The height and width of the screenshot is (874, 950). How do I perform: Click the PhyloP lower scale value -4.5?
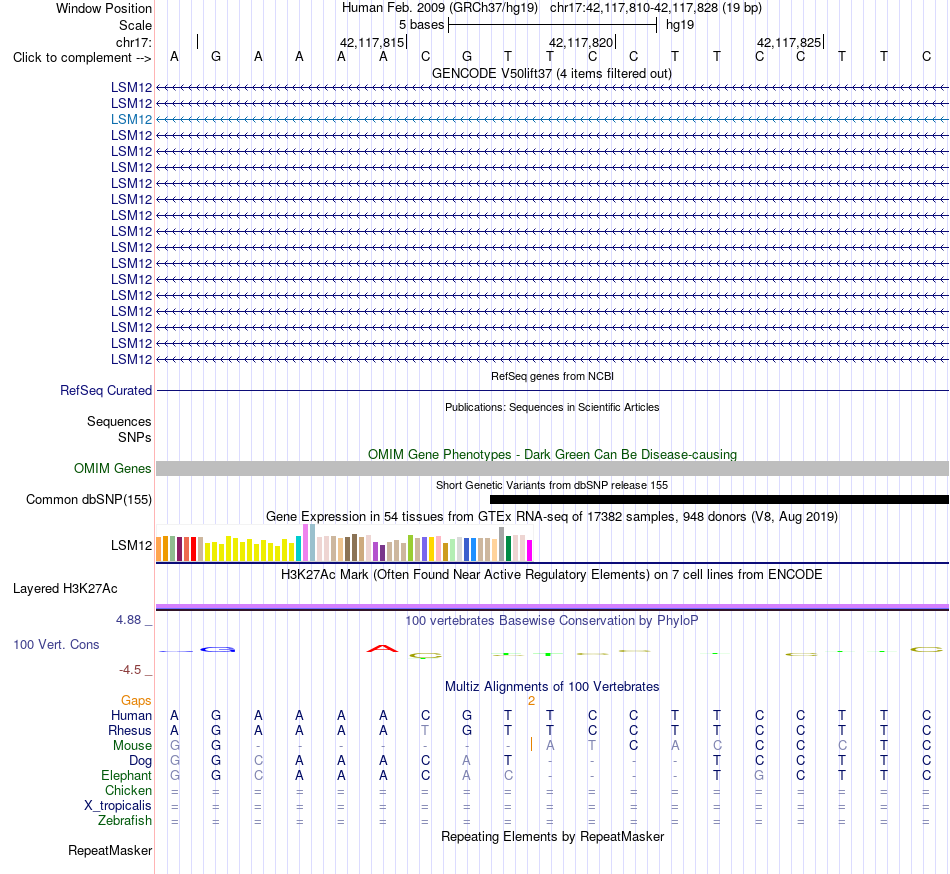coord(130,669)
